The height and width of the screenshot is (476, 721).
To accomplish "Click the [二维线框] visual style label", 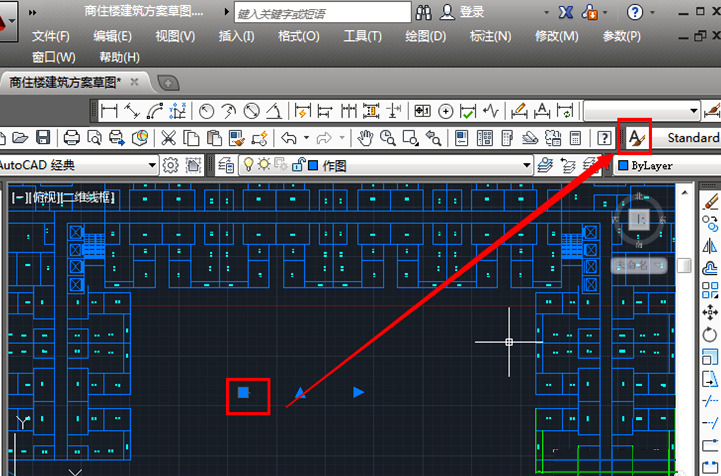I will tap(89, 198).
